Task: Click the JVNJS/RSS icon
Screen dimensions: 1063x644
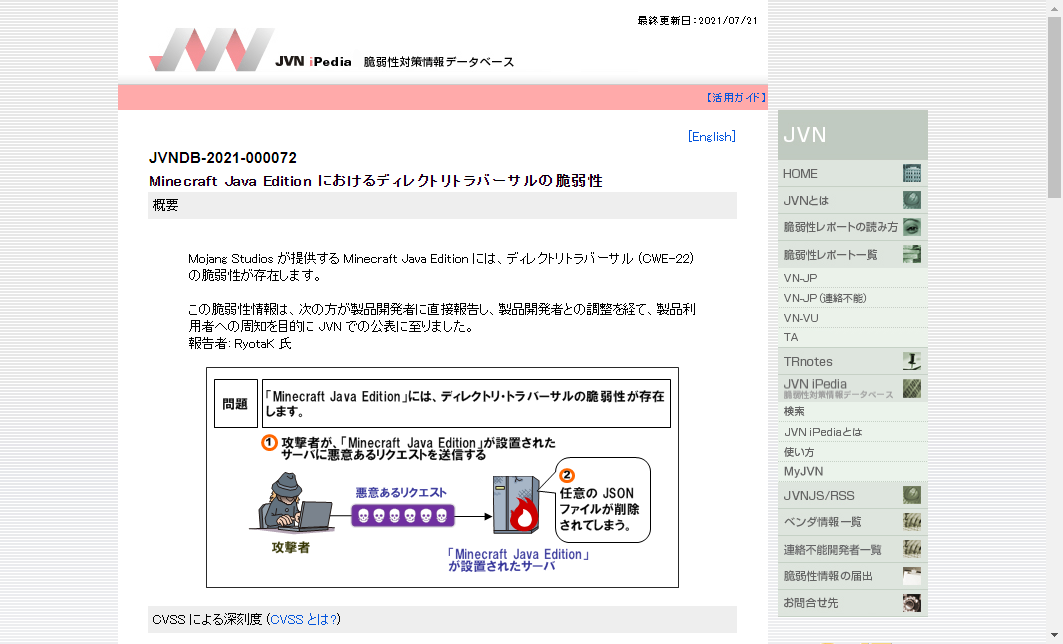Action: (x=910, y=495)
